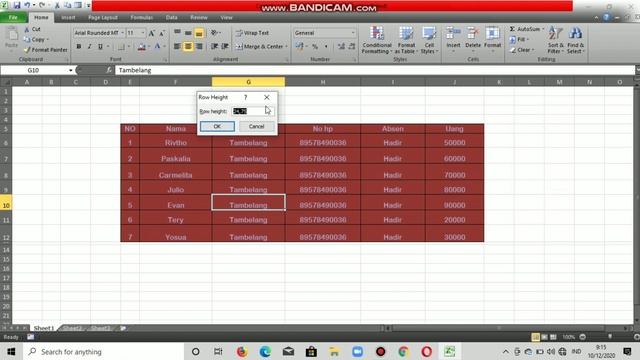Apply the font color A

pos(157,47)
